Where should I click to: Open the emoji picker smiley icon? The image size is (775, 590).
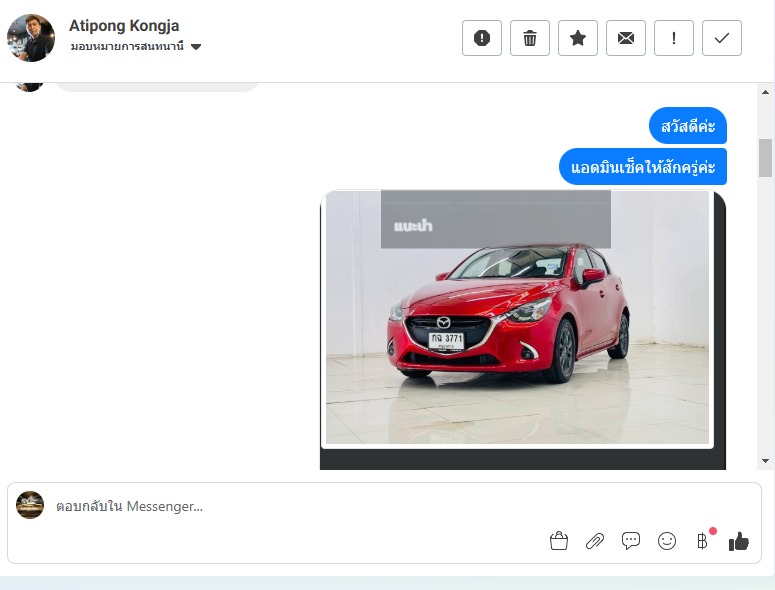(x=667, y=541)
